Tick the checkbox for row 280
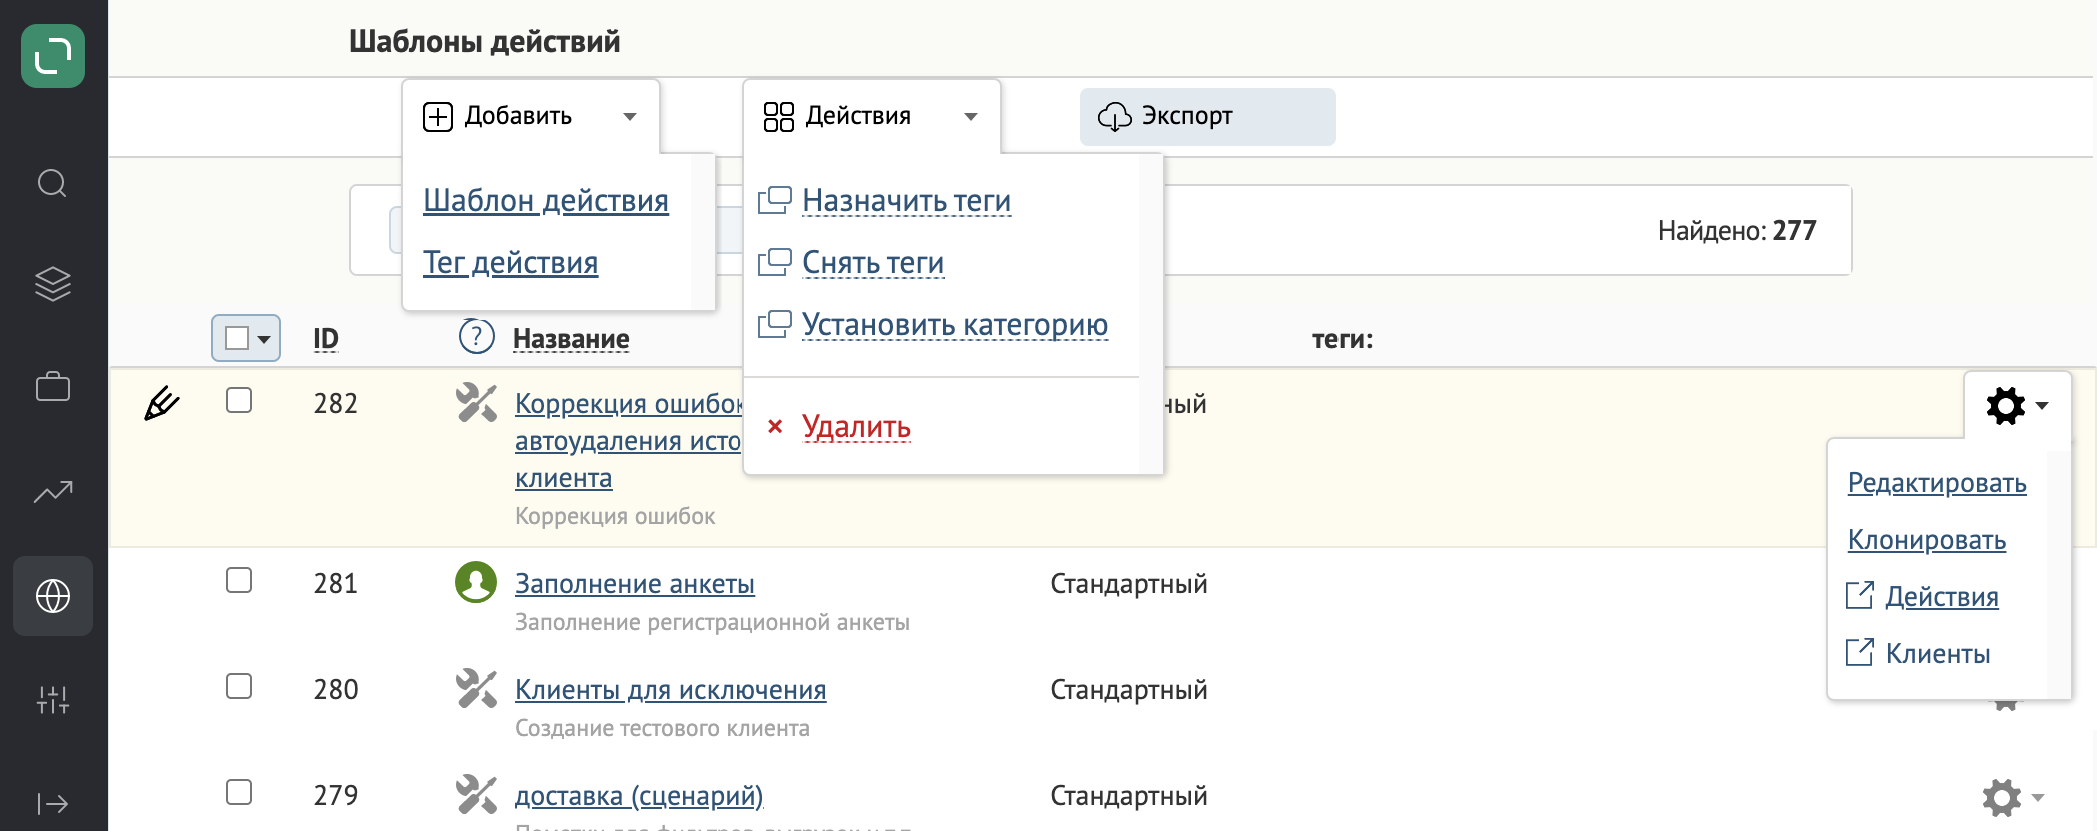 coord(239,686)
